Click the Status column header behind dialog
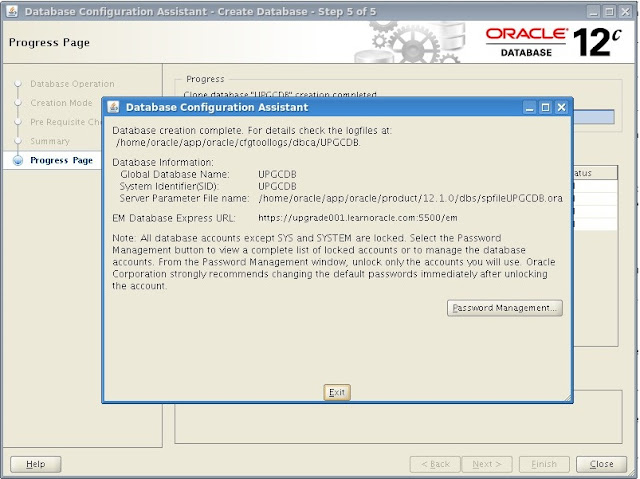This screenshot has height=479, width=640. click(x=596, y=173)
